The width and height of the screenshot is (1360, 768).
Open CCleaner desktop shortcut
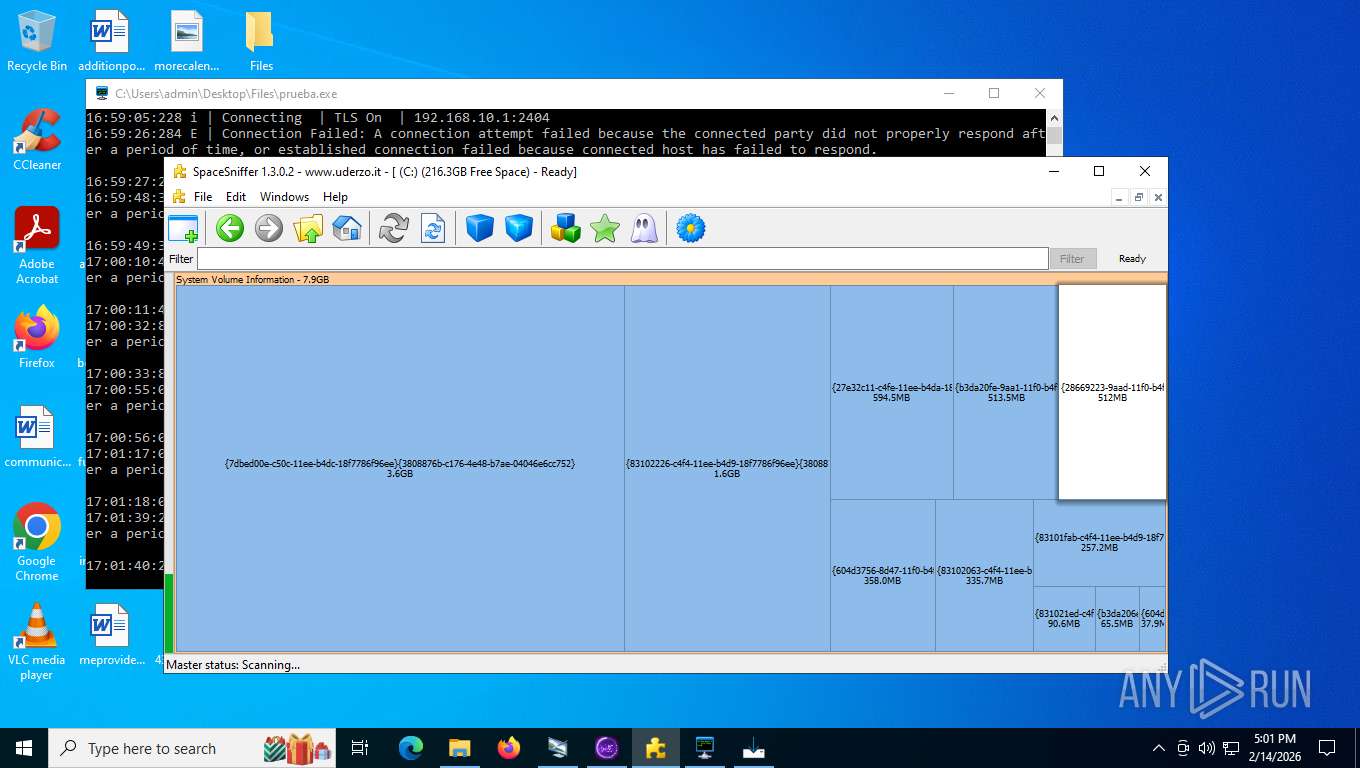pos(37,140)
